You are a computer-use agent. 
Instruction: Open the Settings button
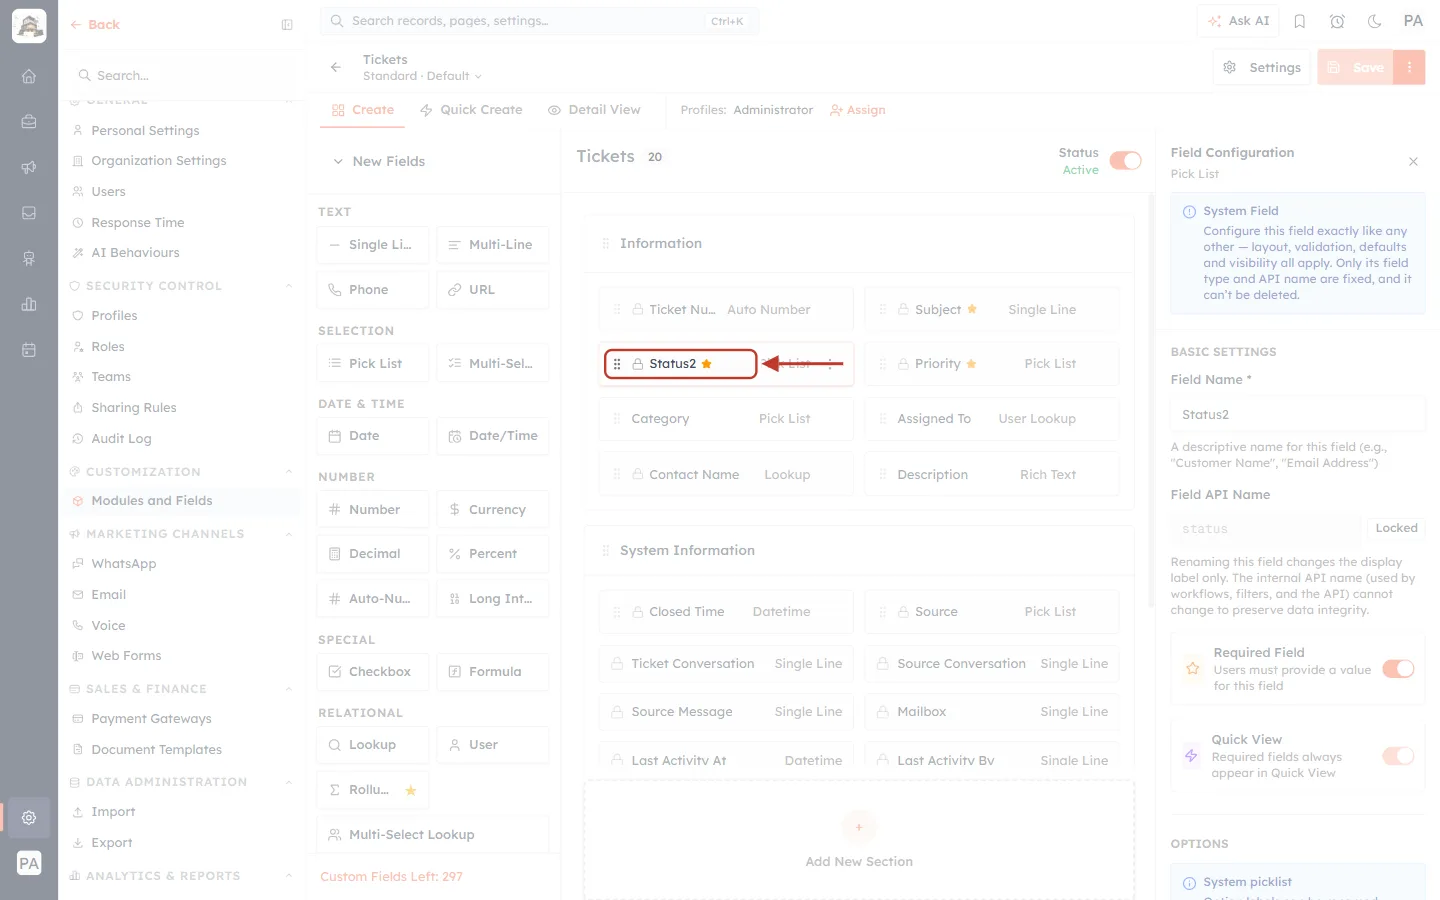pyautogui.click(x=1262, y=67)
